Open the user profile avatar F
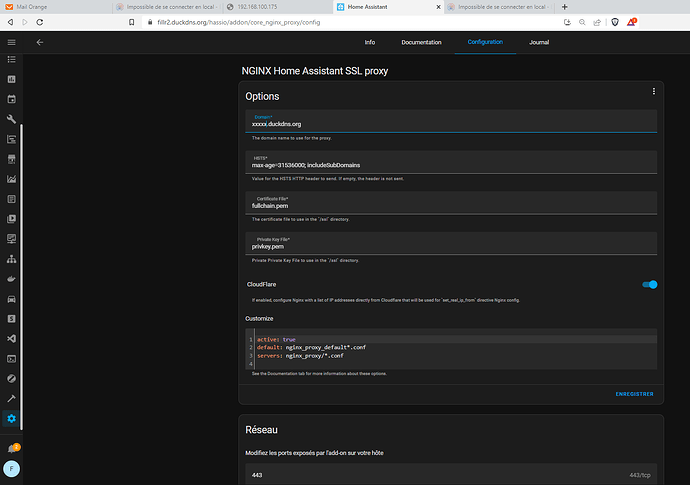This screenshot has width=690, height=485. coord(11,469)
